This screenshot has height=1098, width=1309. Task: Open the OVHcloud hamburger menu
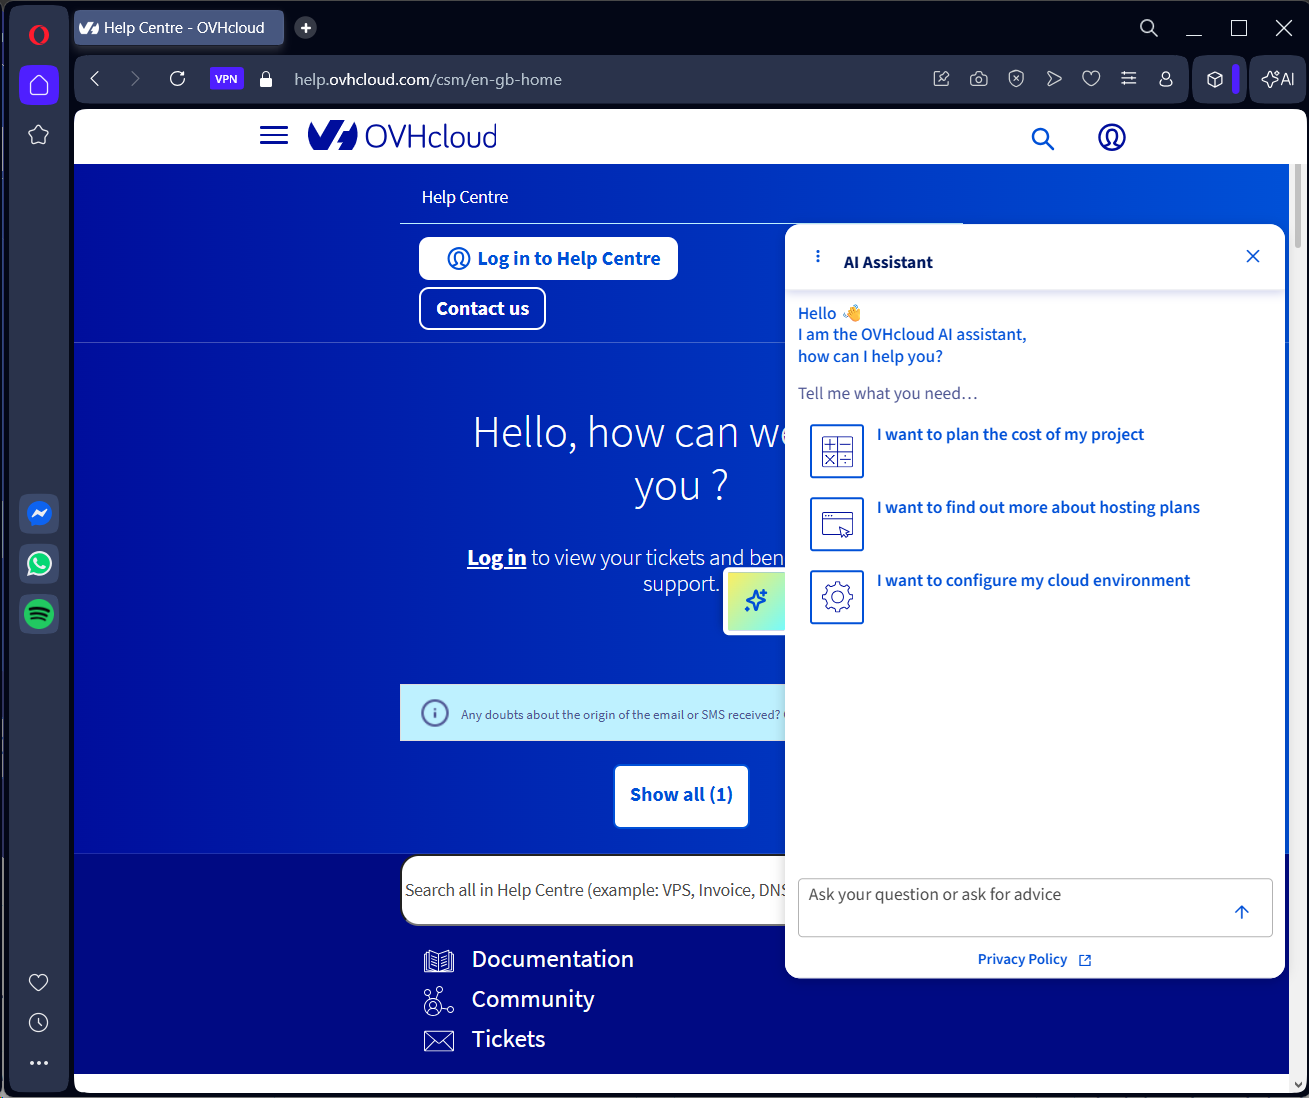[x=273, y=136]
